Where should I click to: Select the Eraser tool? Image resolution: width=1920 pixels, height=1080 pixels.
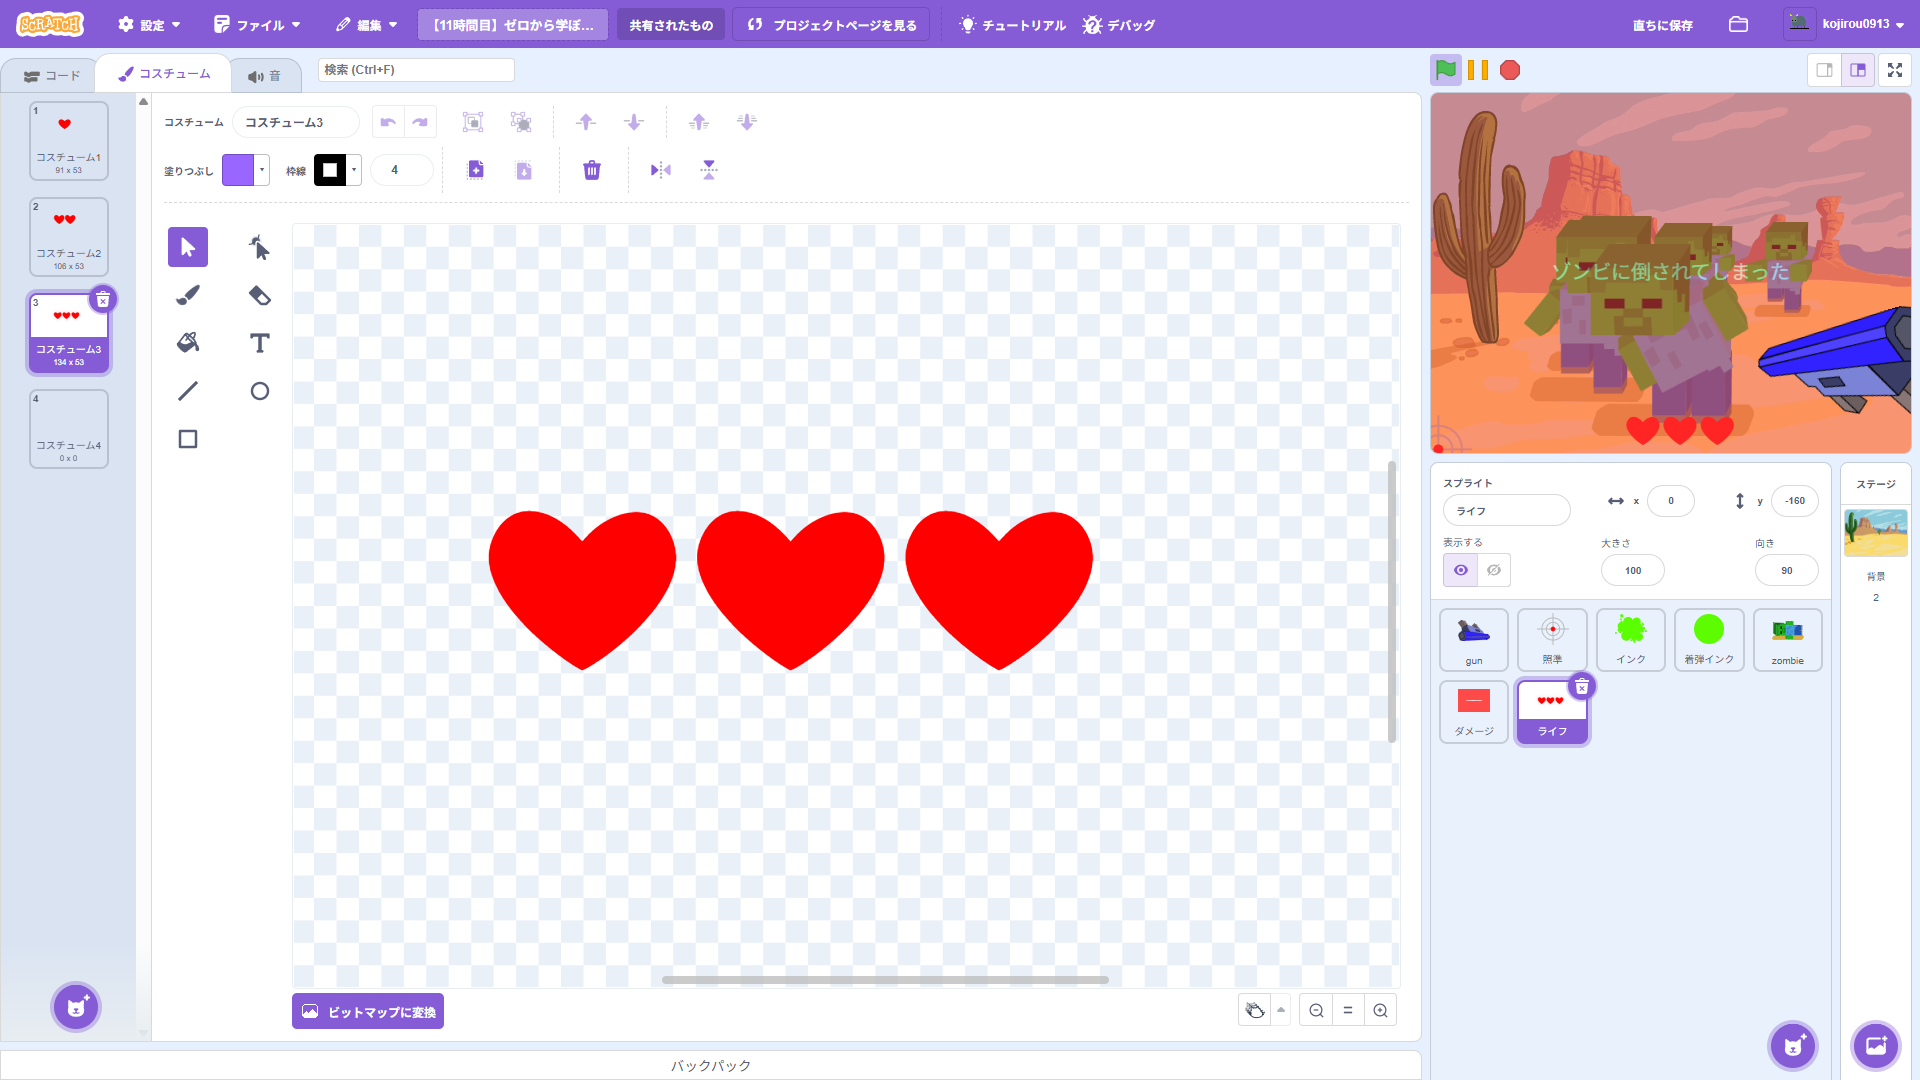tap(259, 295)
